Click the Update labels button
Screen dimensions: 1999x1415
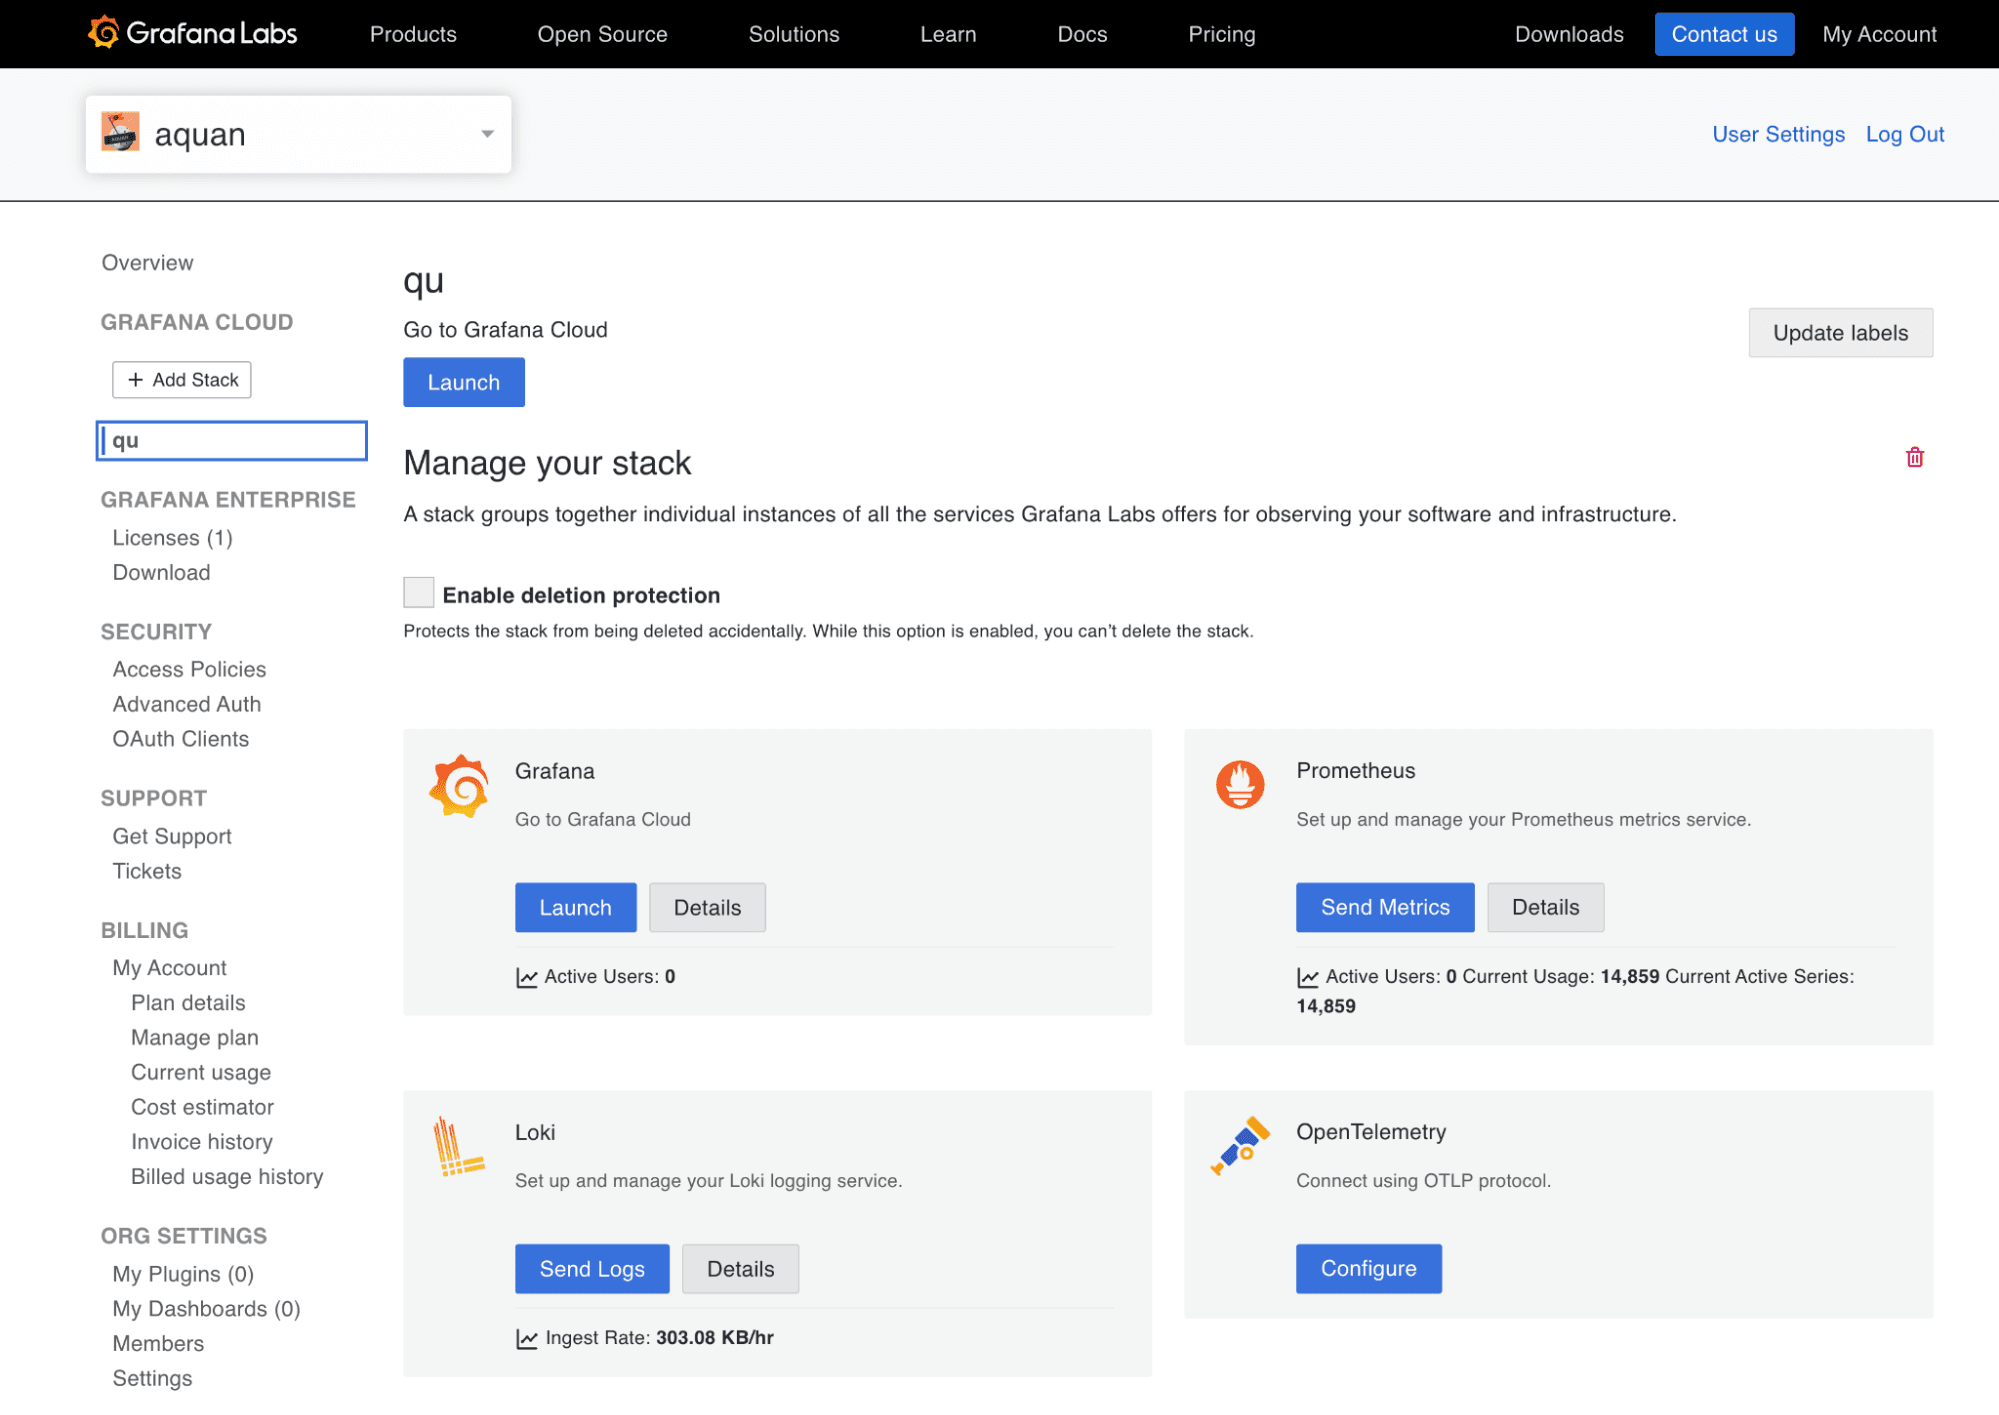pos(1839,332)
